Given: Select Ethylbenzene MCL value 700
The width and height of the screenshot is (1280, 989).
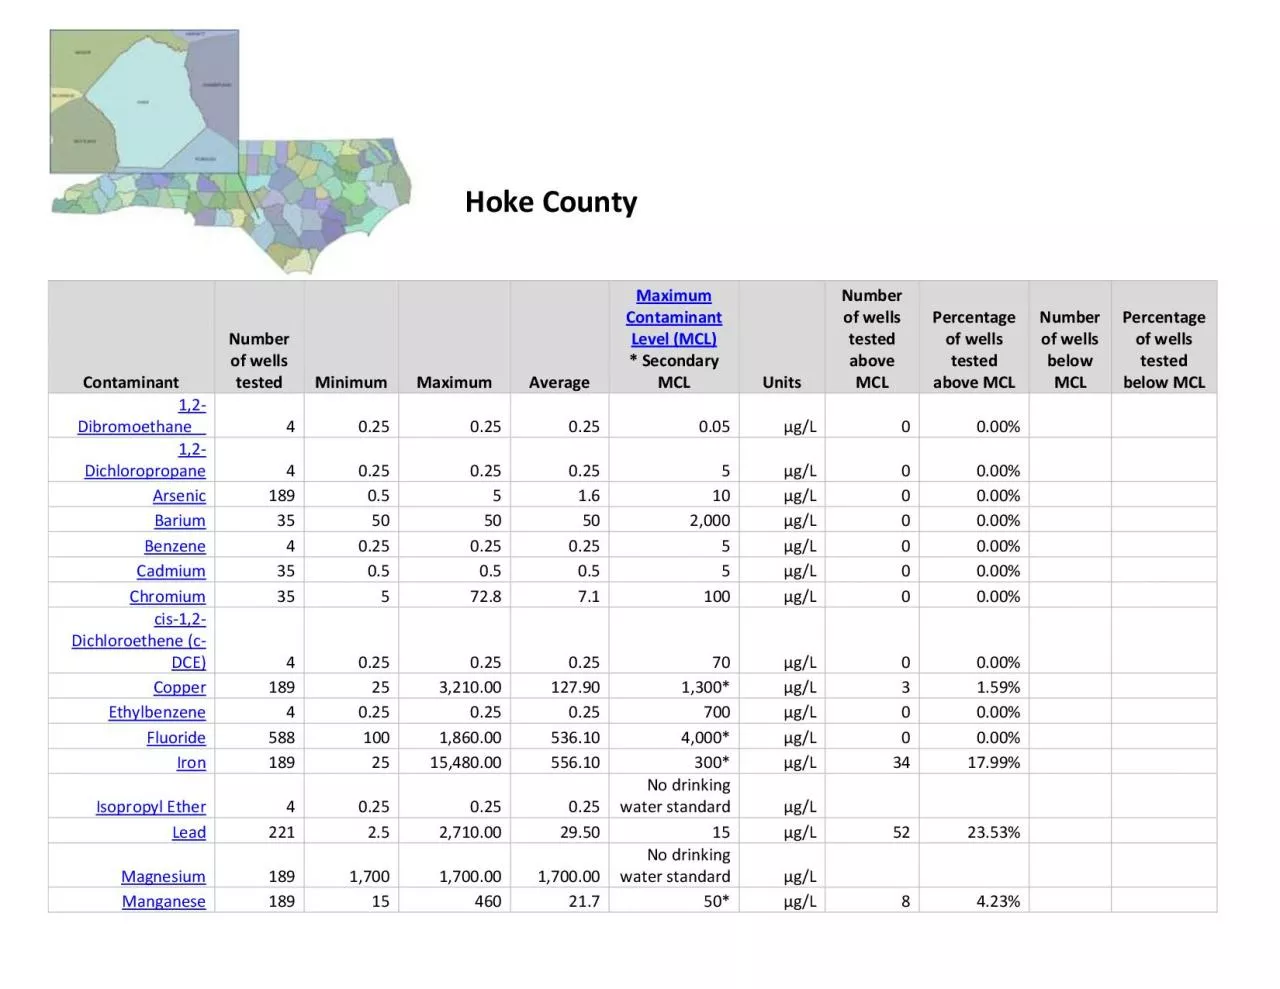Looking at the screenshot, I should click(717, 712).
